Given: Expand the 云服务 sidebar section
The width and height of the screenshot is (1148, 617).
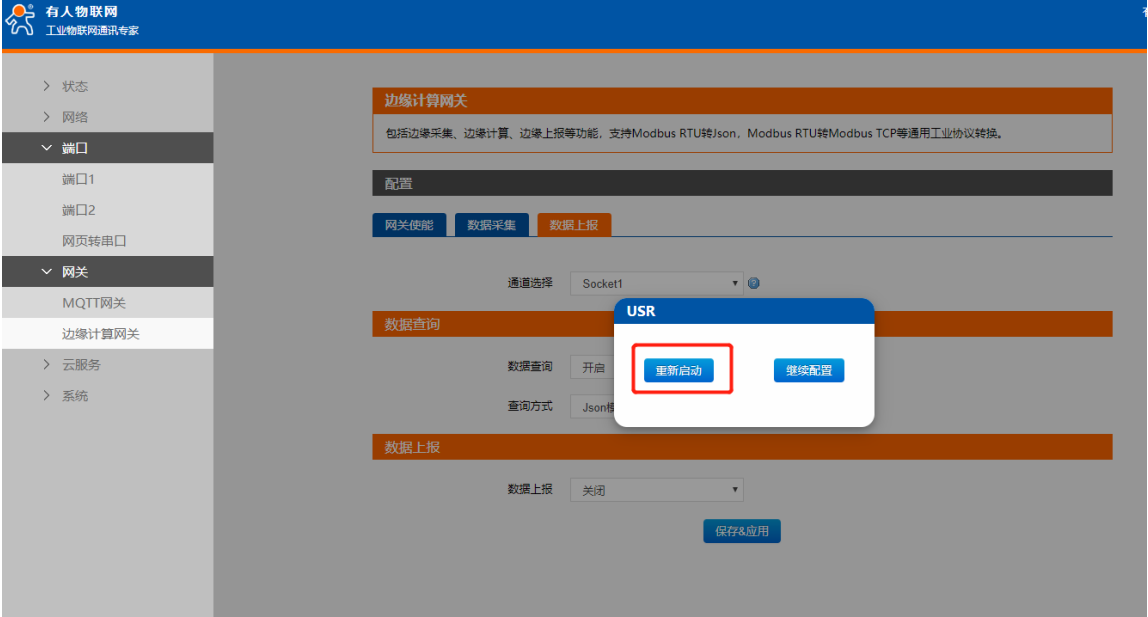Looking at the screenshot, I should (80, 365).
